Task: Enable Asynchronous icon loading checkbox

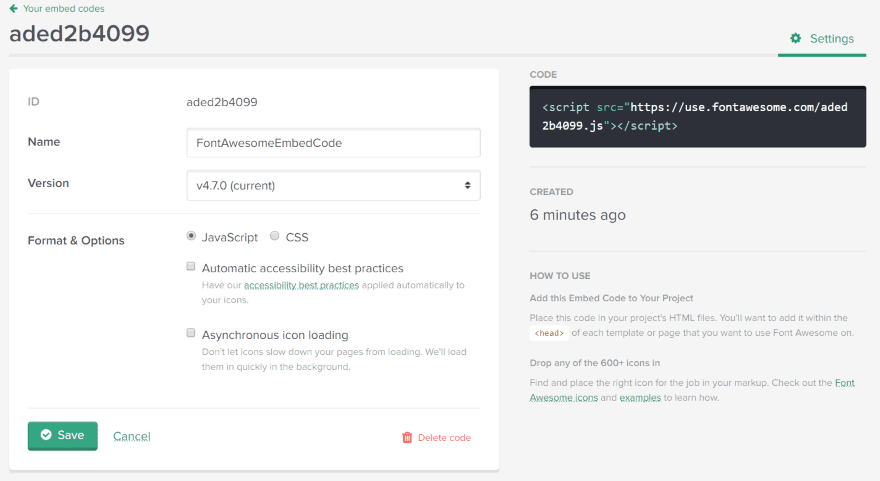Action: [x=191, y=333]
